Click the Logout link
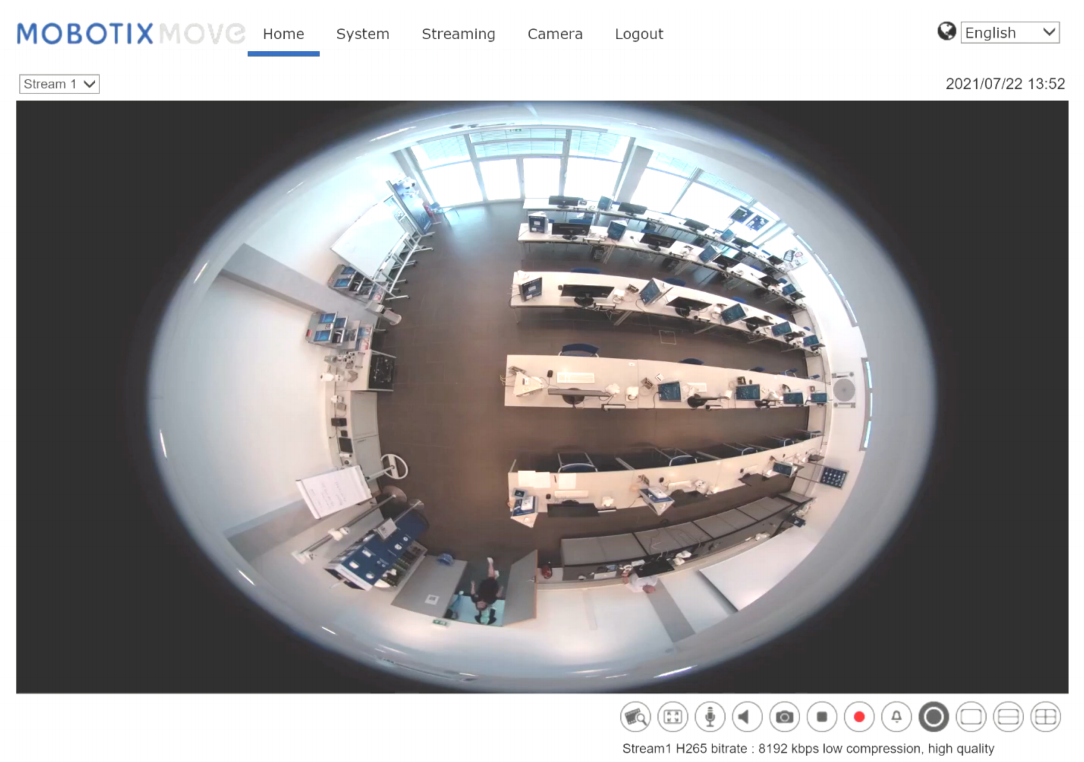 (x=639, y=34)
